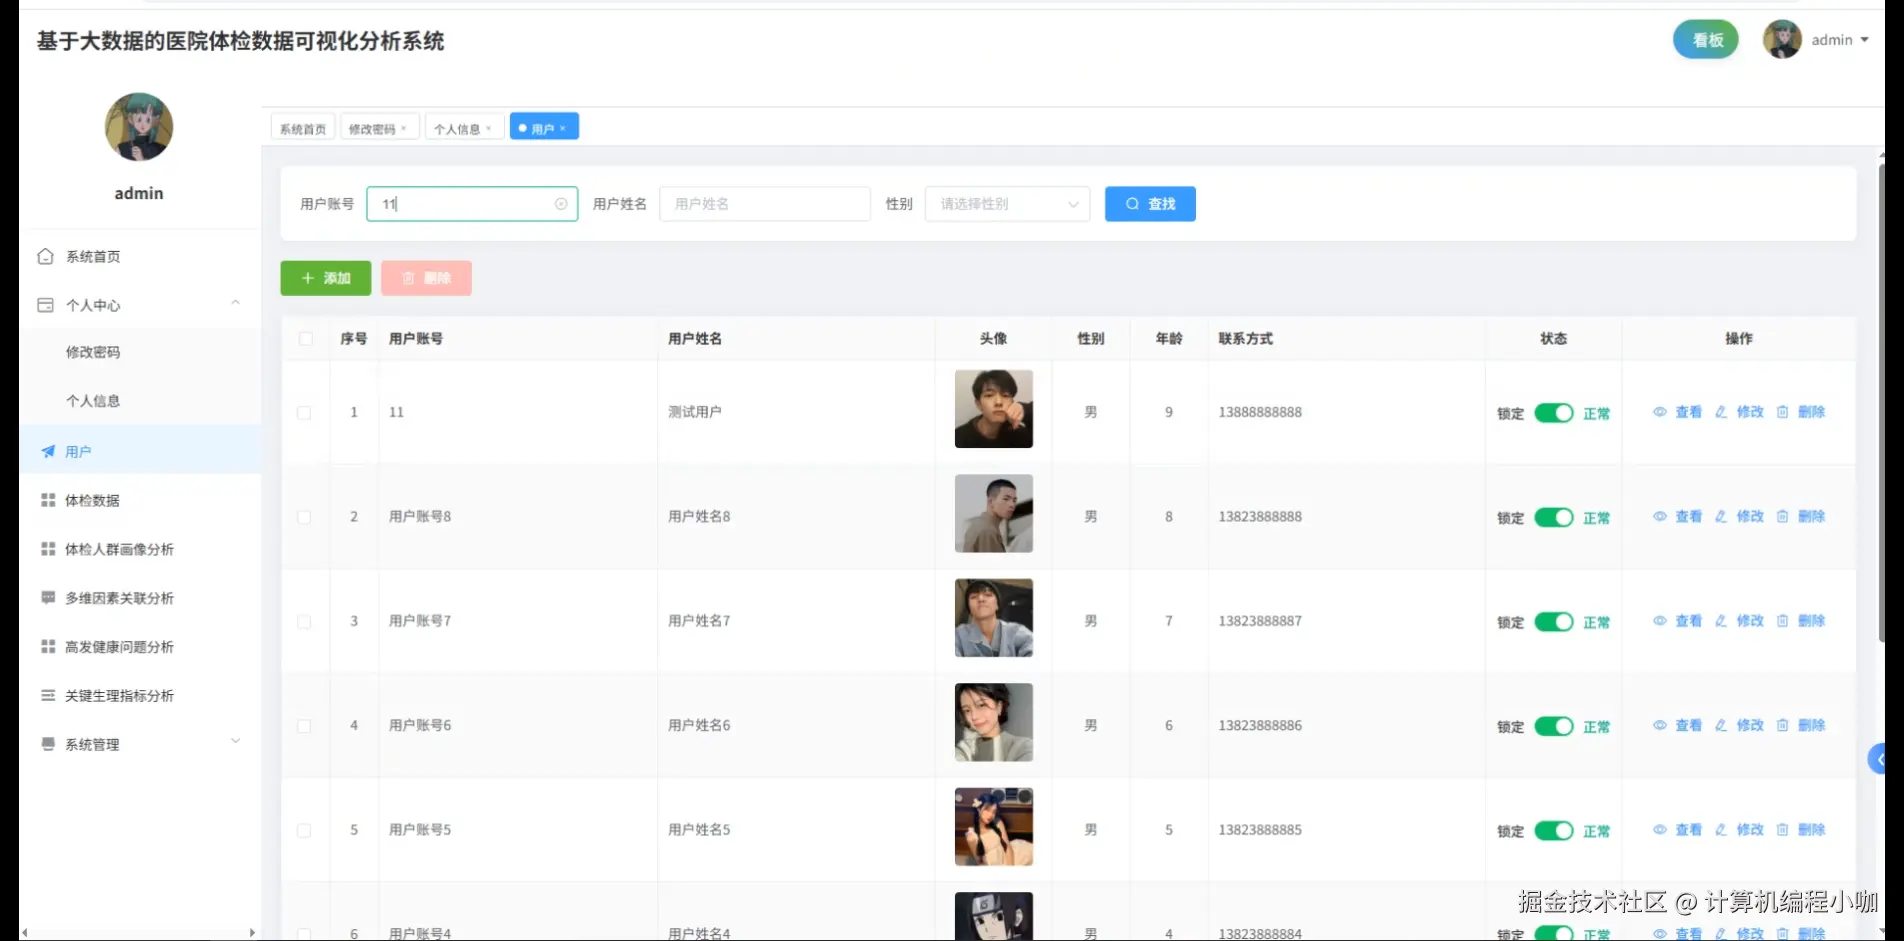Collapse the 个人中心 sidebar menu chevron
This screenshot has width=1904, height=941.
[236, 302]
